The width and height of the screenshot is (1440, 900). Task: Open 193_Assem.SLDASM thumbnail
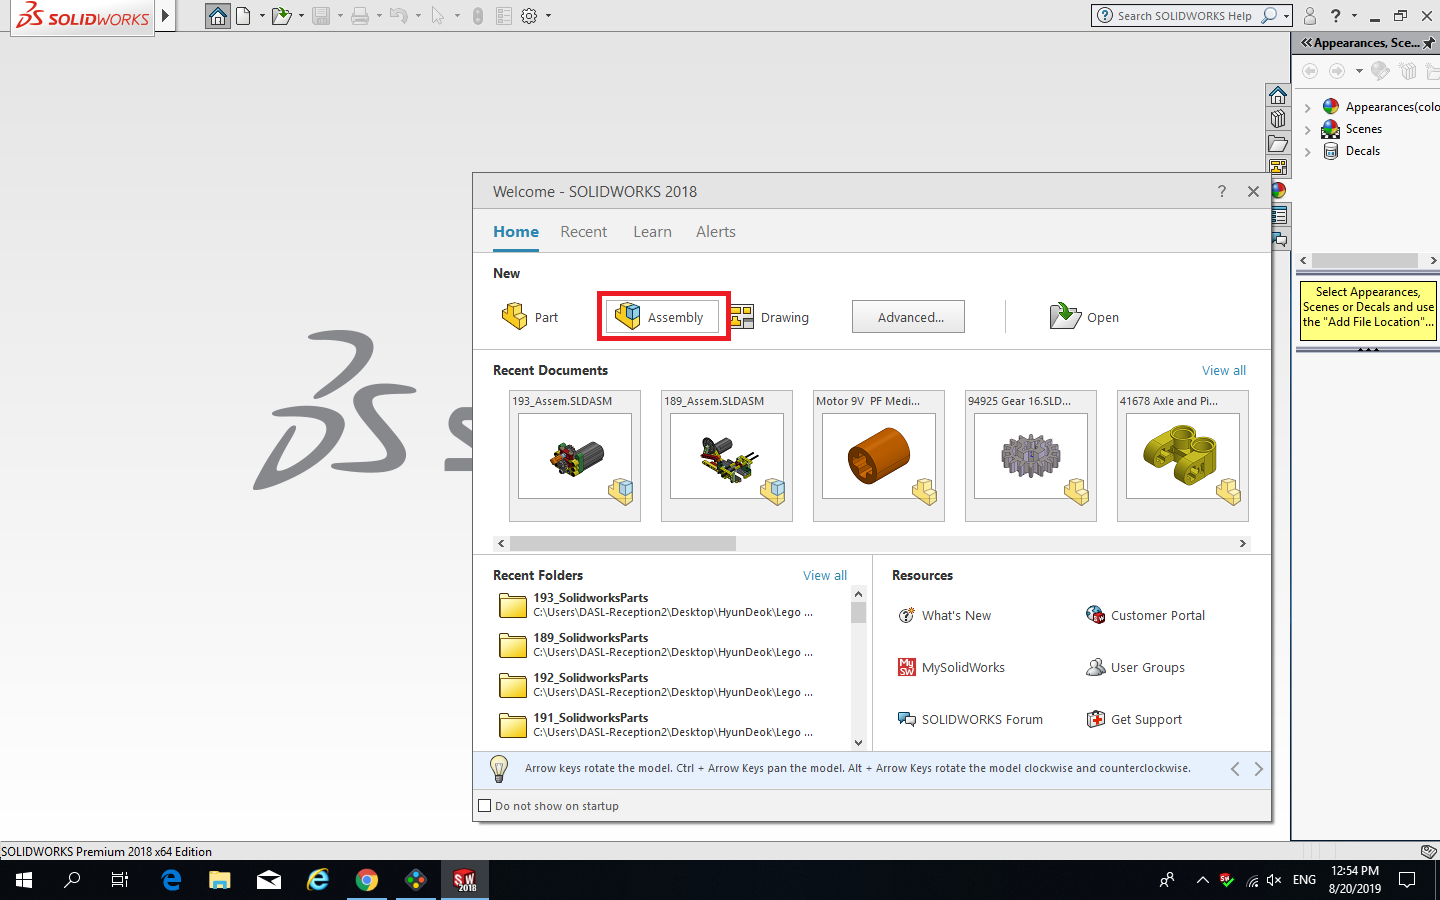(575, 456)
